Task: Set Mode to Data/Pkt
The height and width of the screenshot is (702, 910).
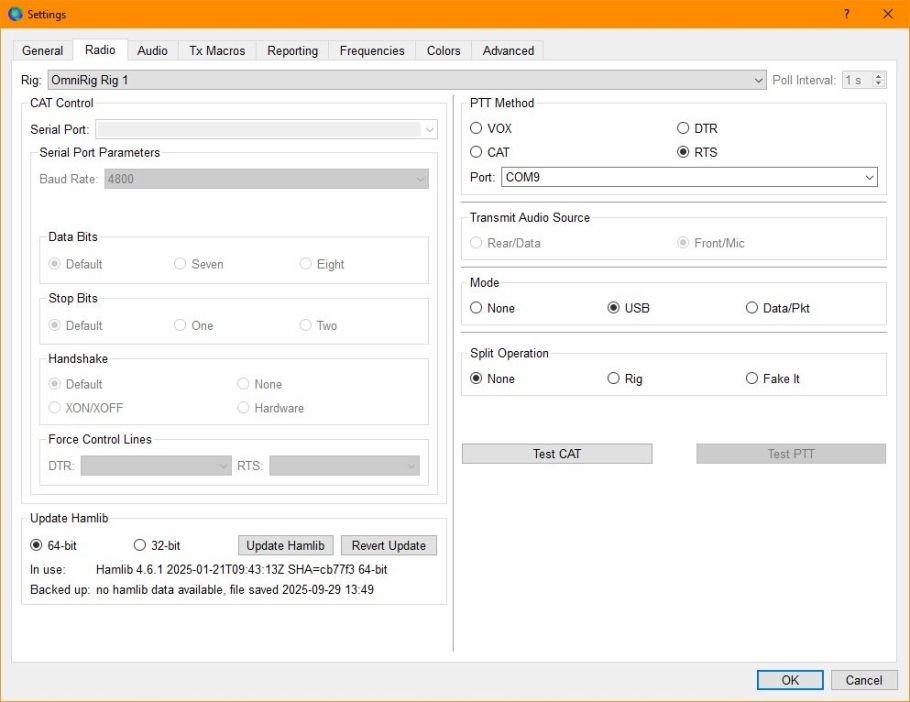Action: (752, 308)
